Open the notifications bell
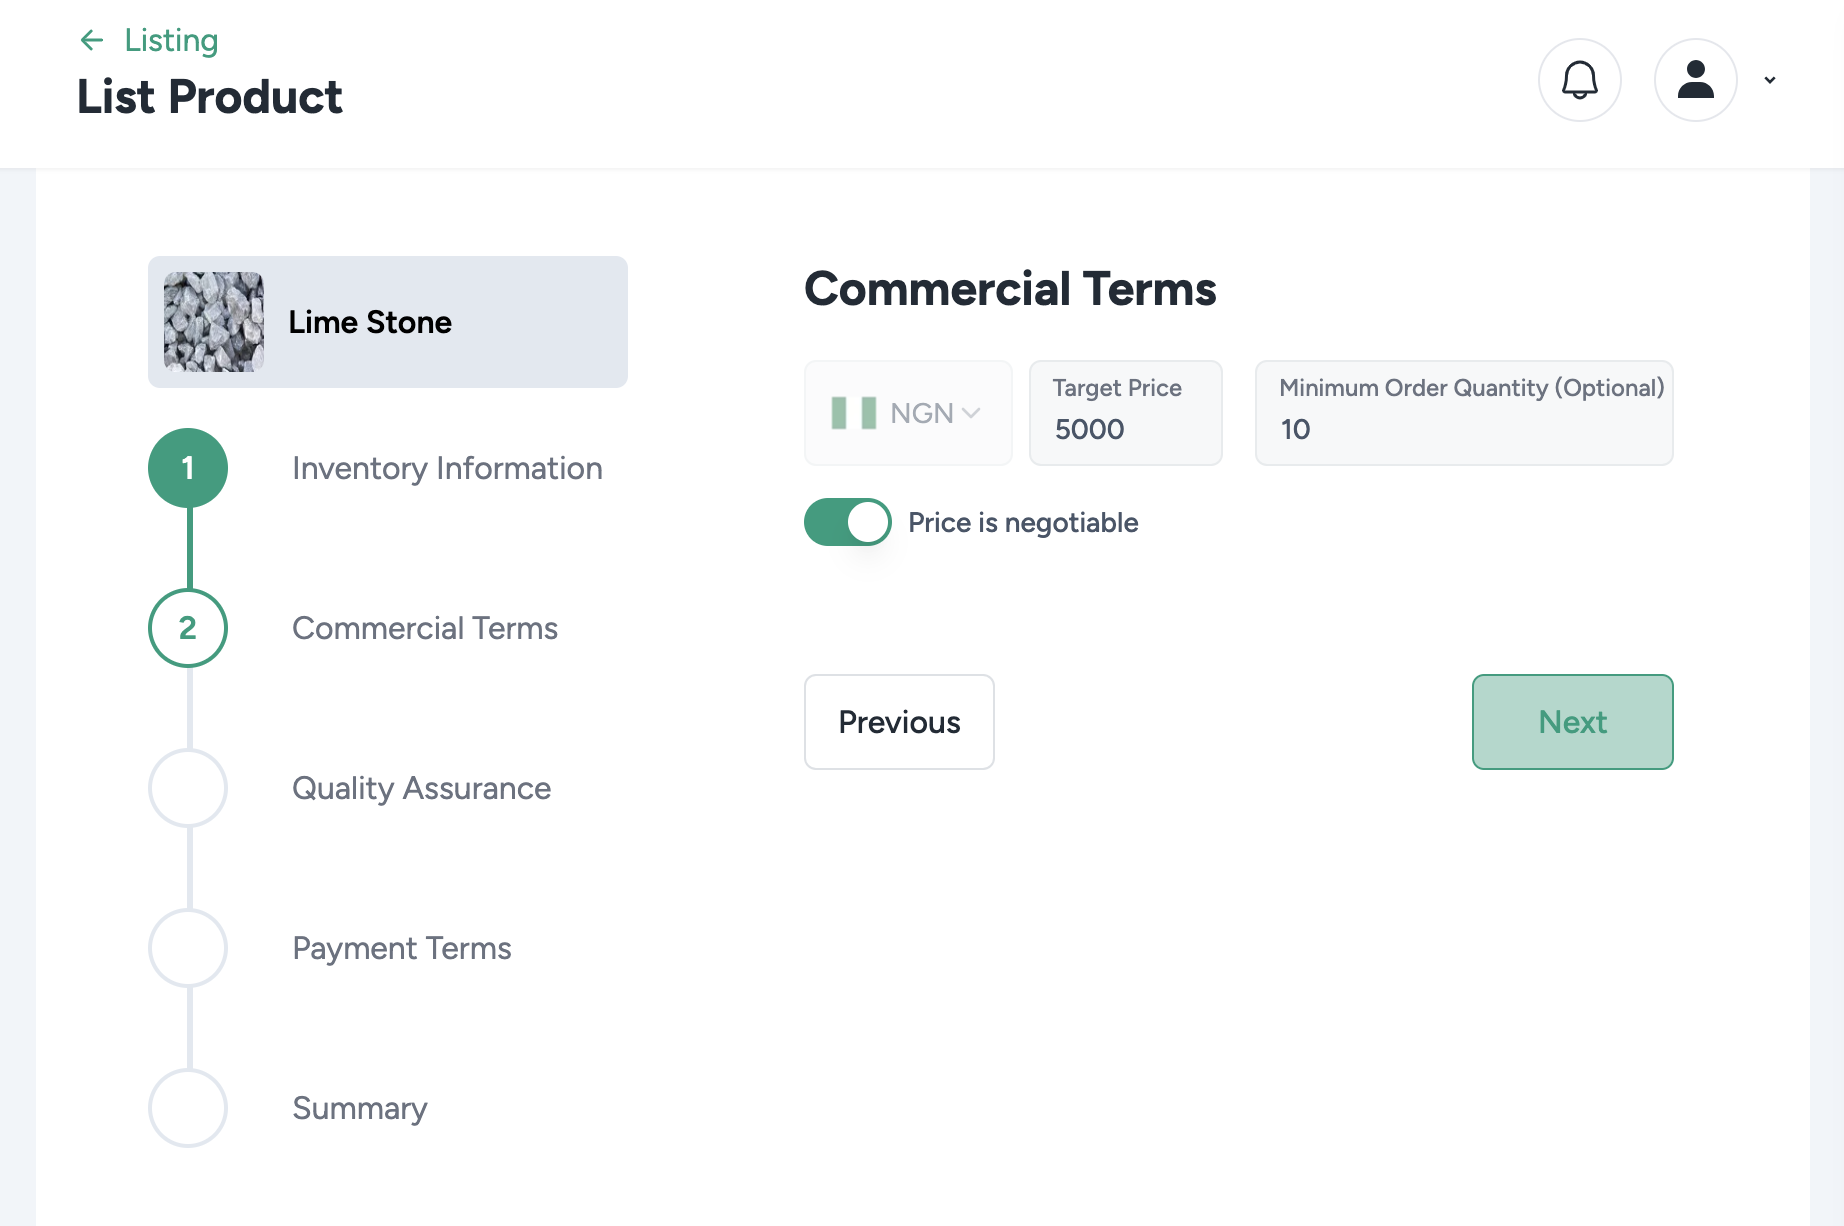 (1579, 80)
